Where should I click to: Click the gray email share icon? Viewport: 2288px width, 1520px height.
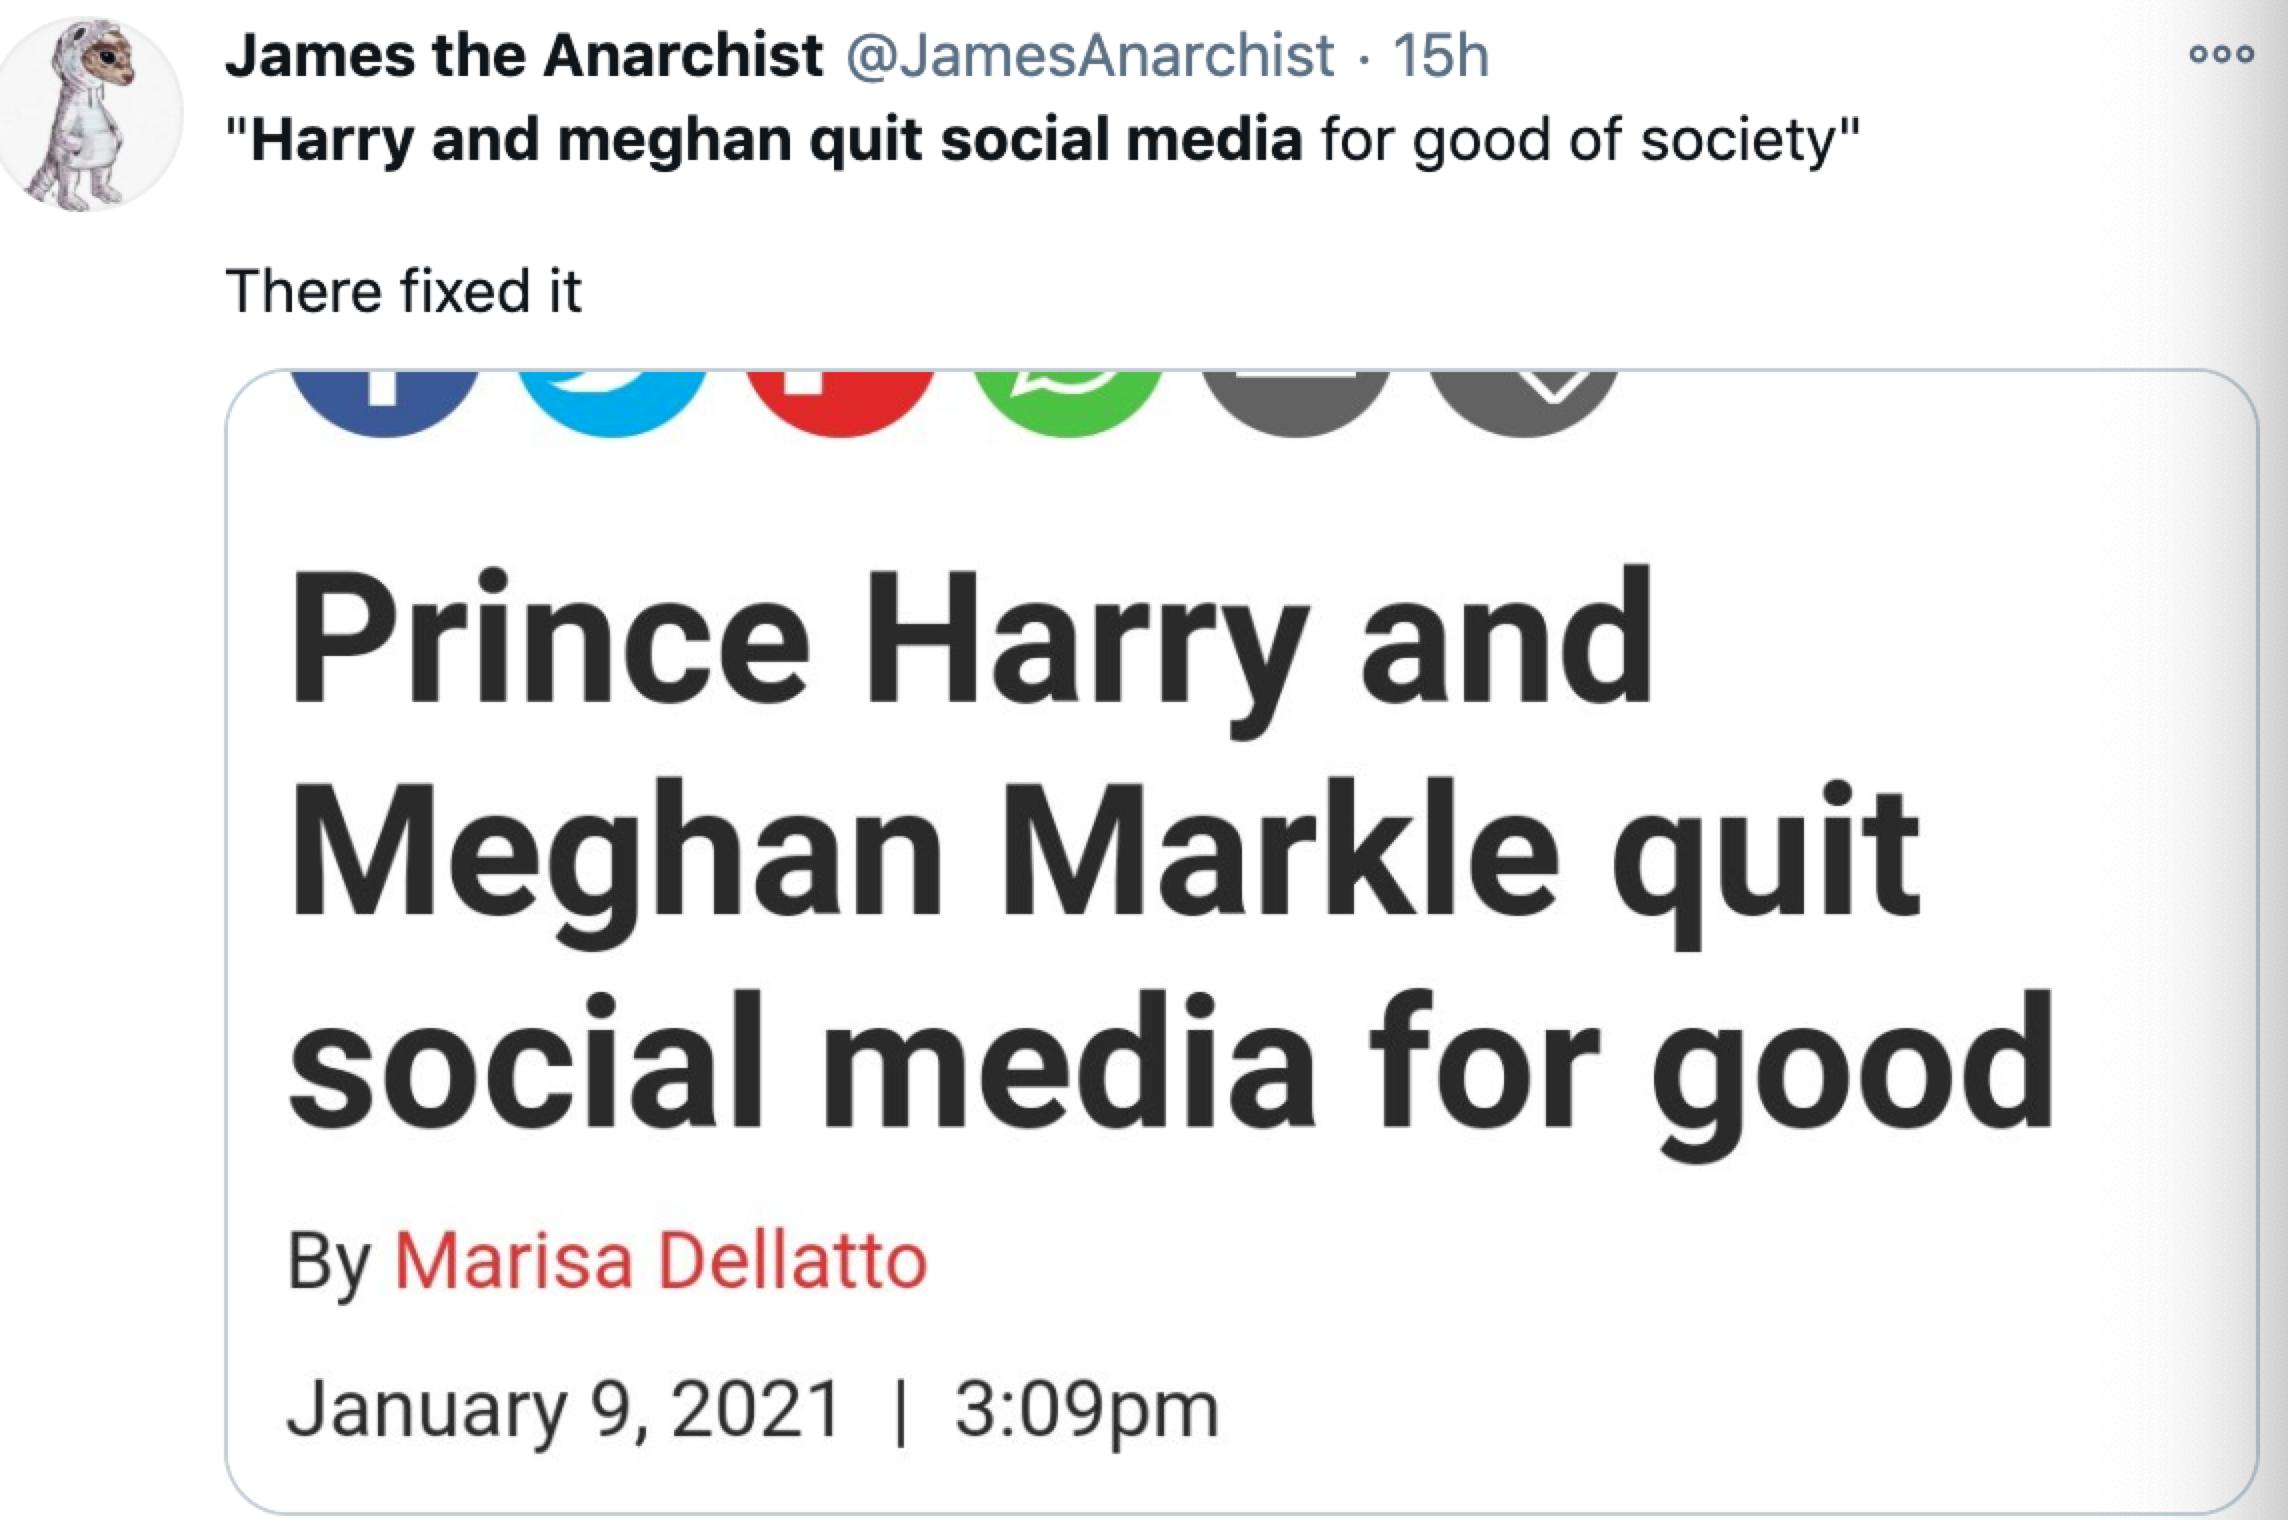tap(1295, 402)
